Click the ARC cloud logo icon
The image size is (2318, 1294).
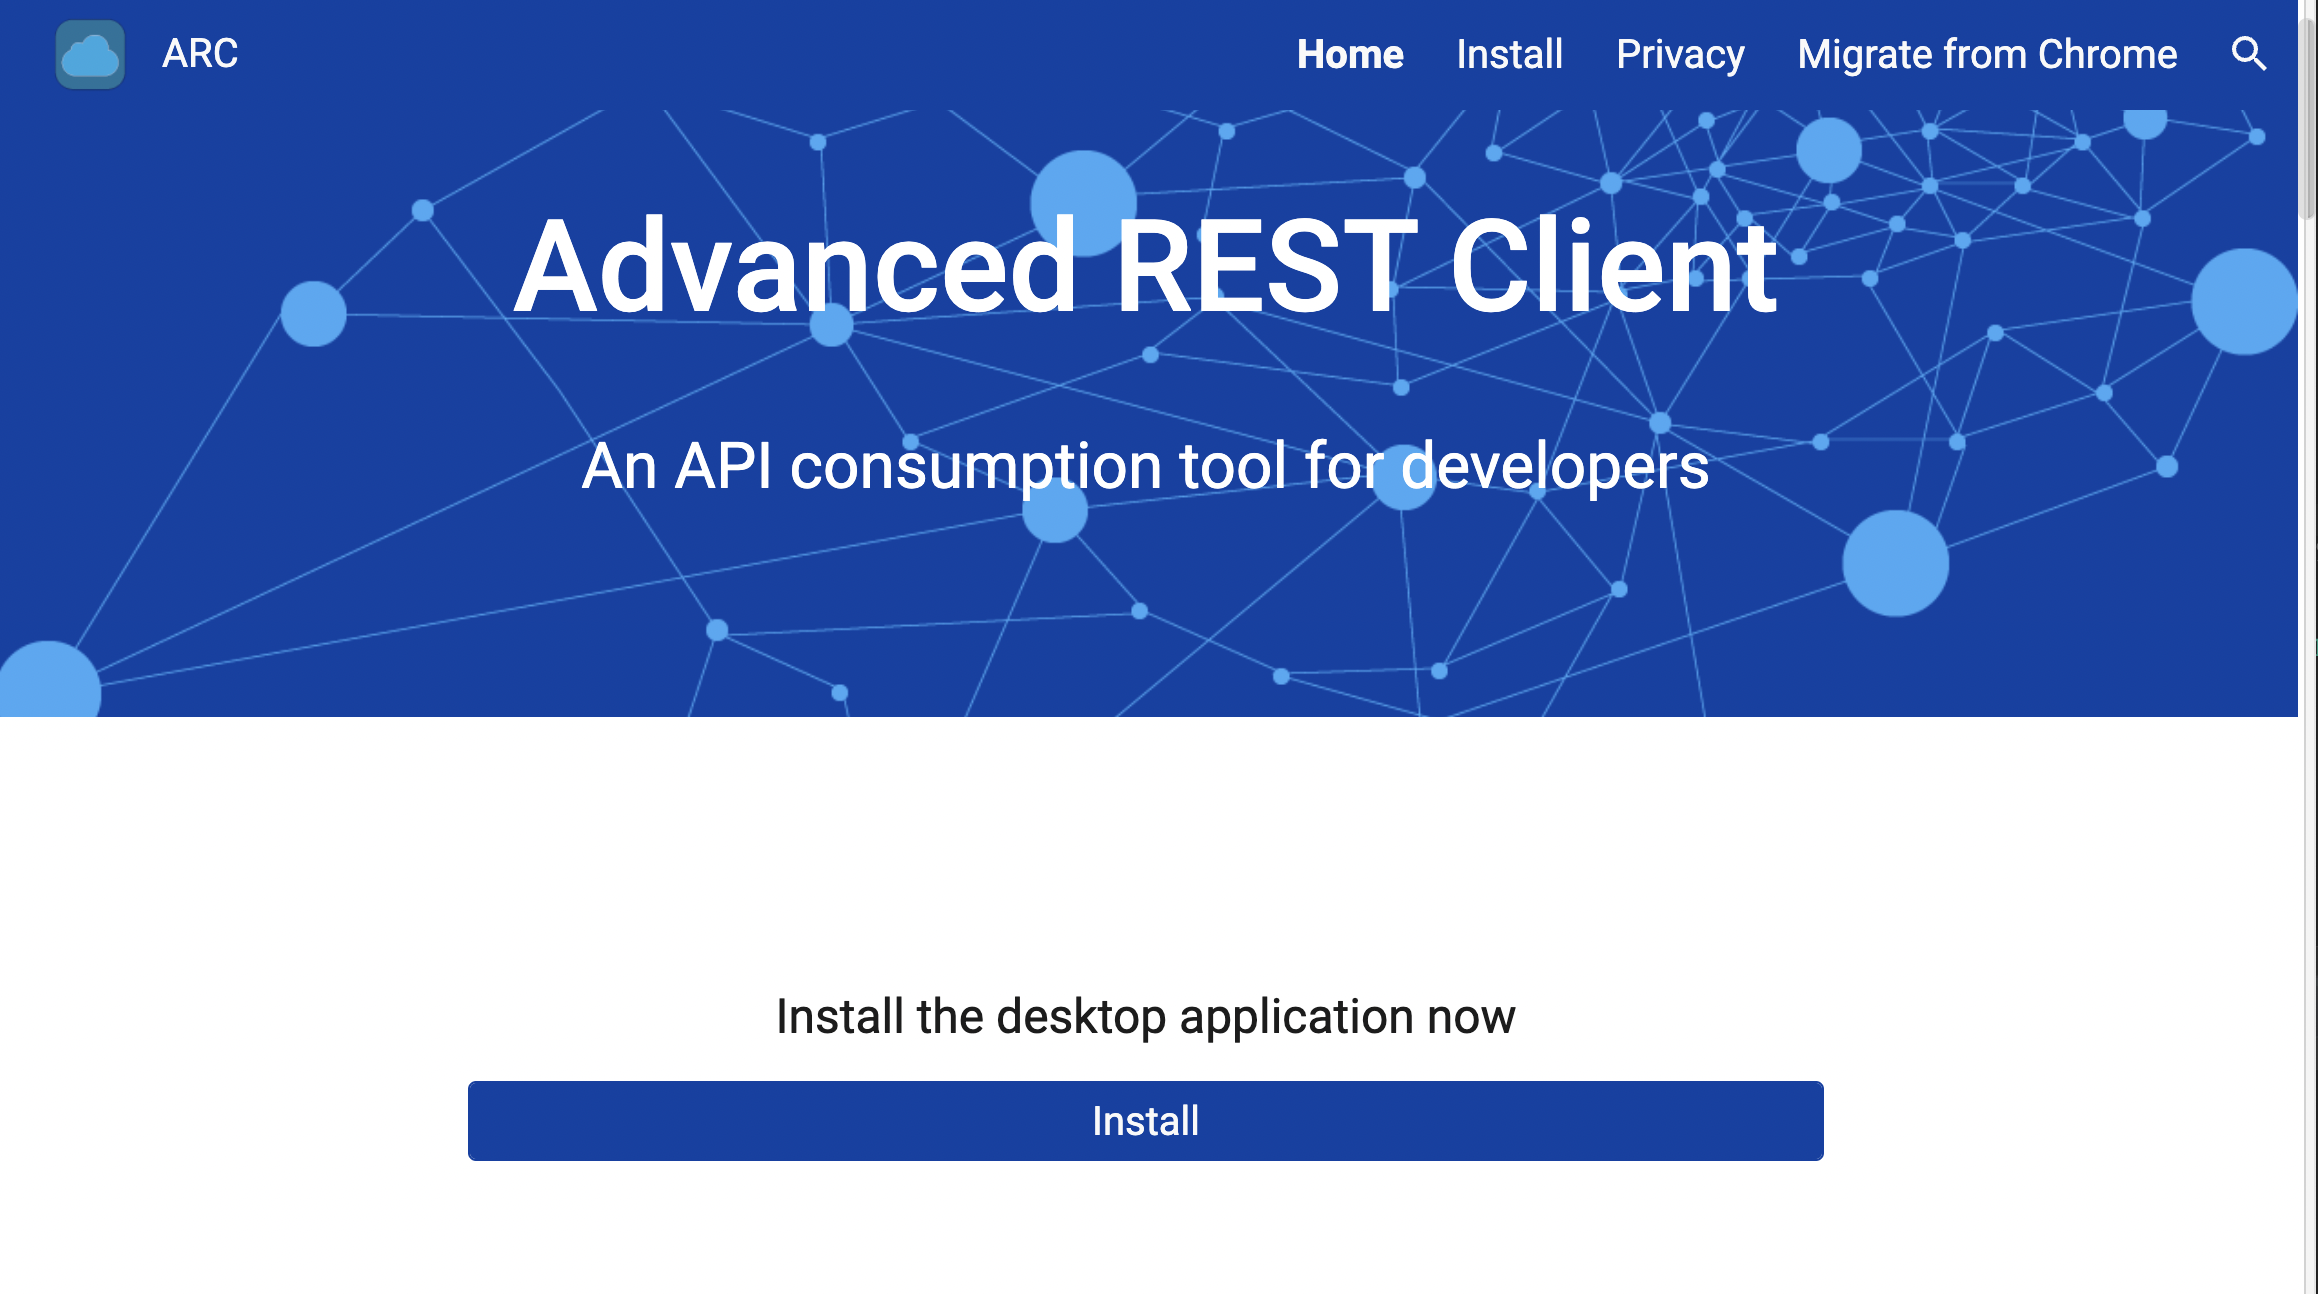coord(90,54)
